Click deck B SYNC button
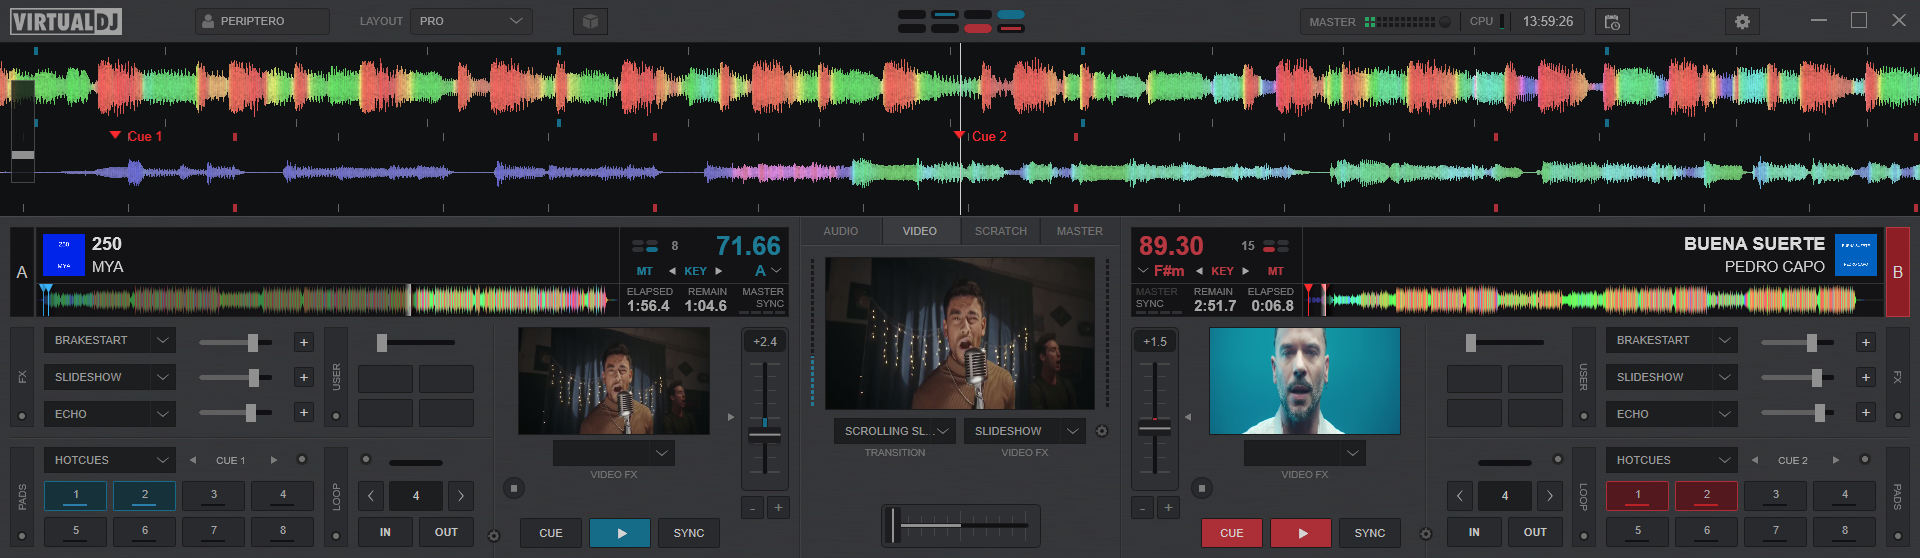The image size is (1920, 558). pyautogui.click(x=1370, y=533)
